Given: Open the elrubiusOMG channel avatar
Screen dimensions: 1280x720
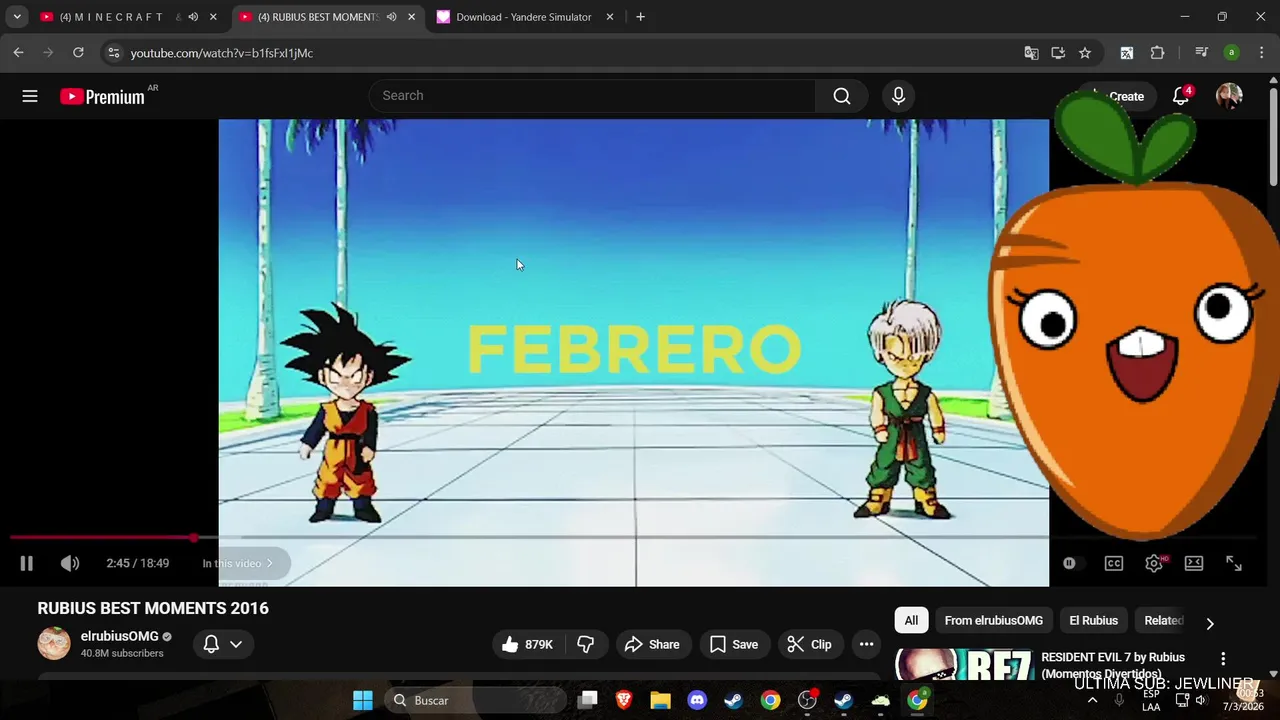Looking at the screenshot, I should point(54,644).
